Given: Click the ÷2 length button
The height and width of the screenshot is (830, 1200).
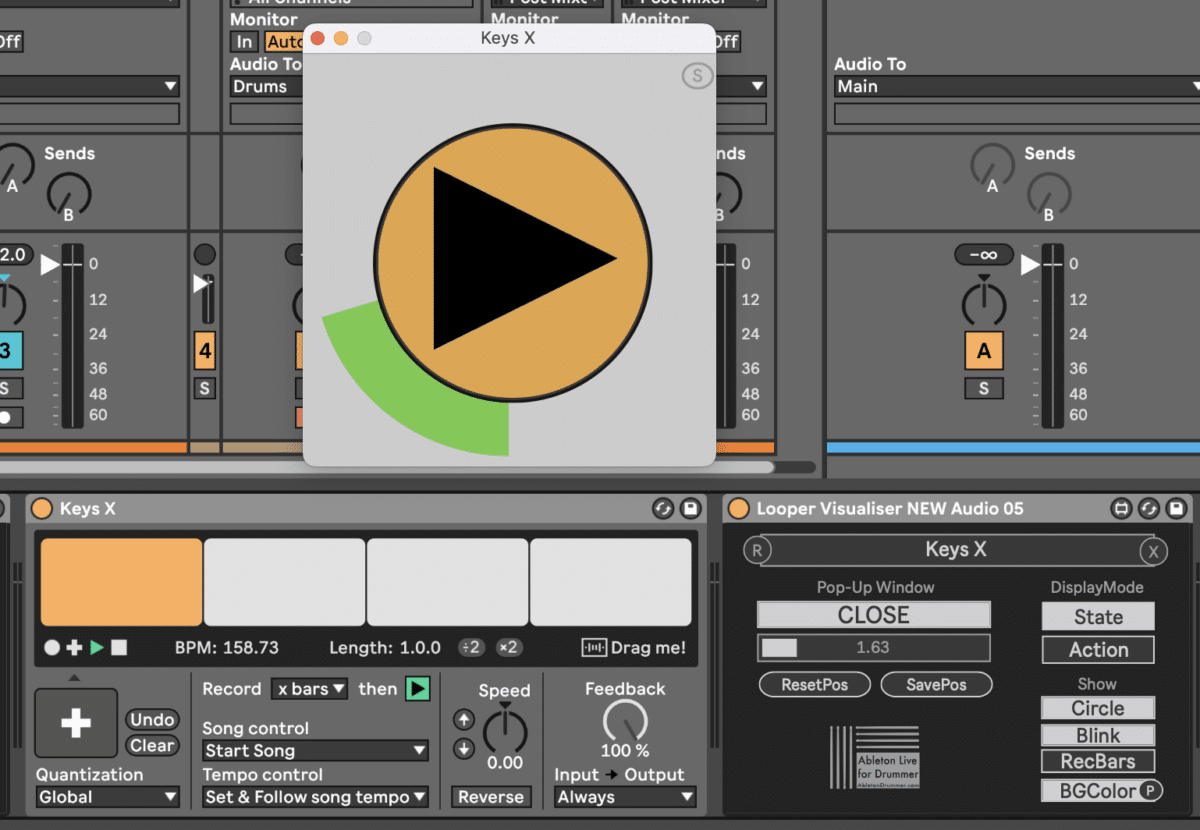Looking at the screenshot, I should coord(470,647).
